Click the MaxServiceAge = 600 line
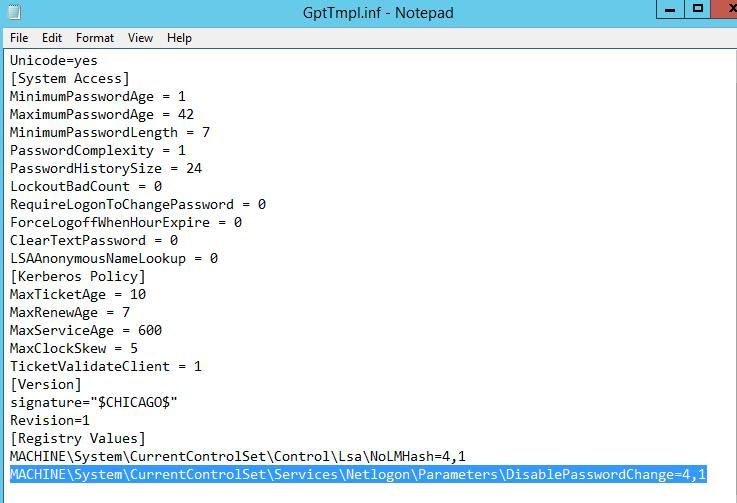Screen dimensions: 737x503 pyautogui.click(x=86, y=330)
